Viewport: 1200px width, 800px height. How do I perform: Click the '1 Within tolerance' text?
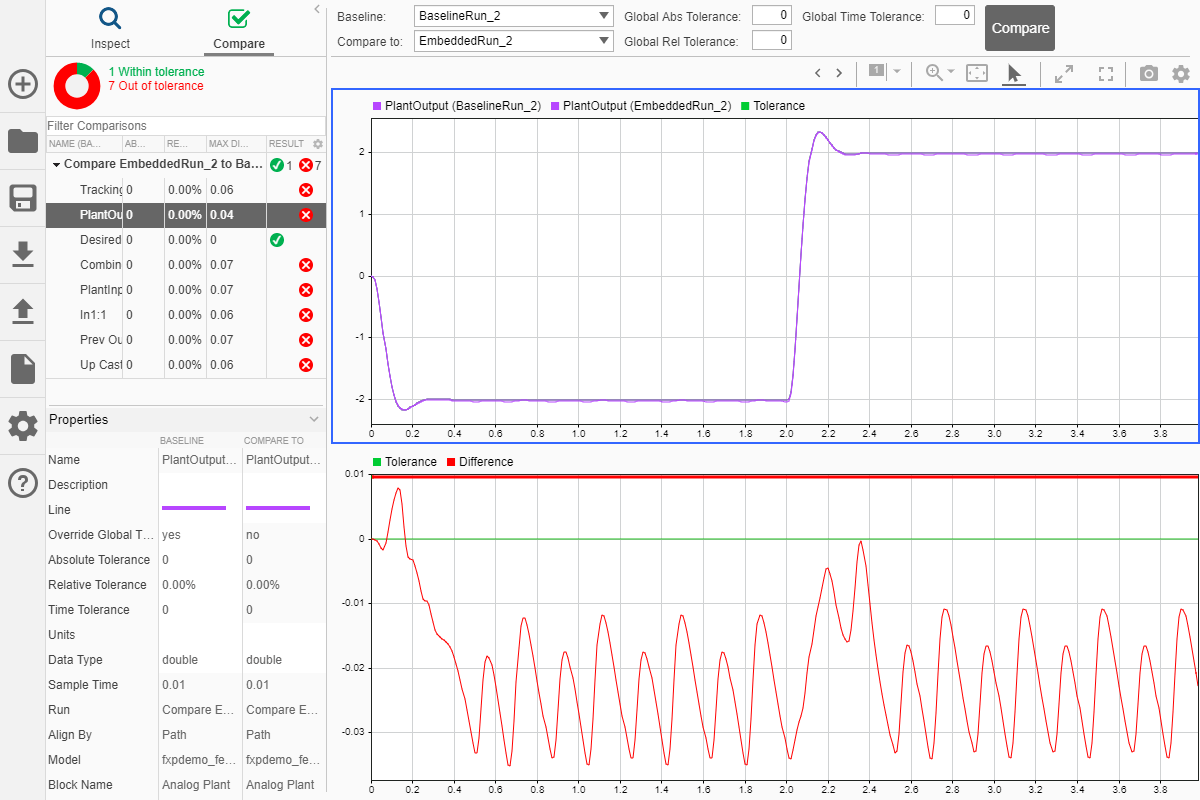[x=156, y=72]
